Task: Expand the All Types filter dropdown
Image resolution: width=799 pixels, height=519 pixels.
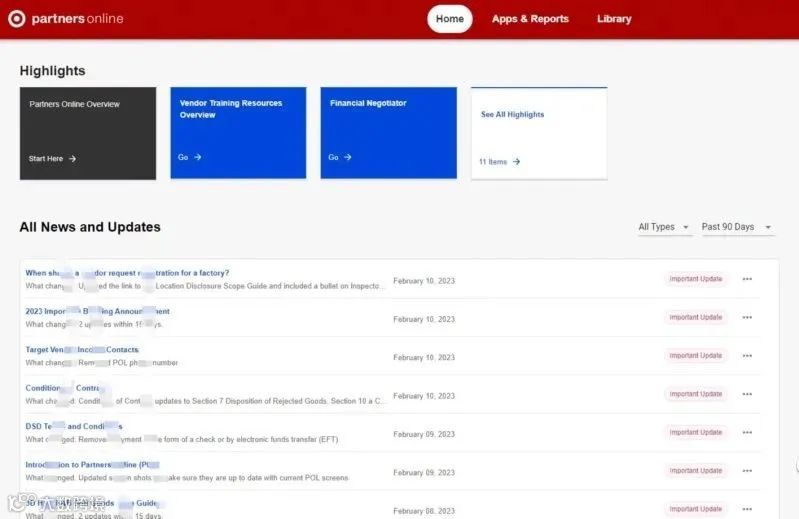Action: 664,227
